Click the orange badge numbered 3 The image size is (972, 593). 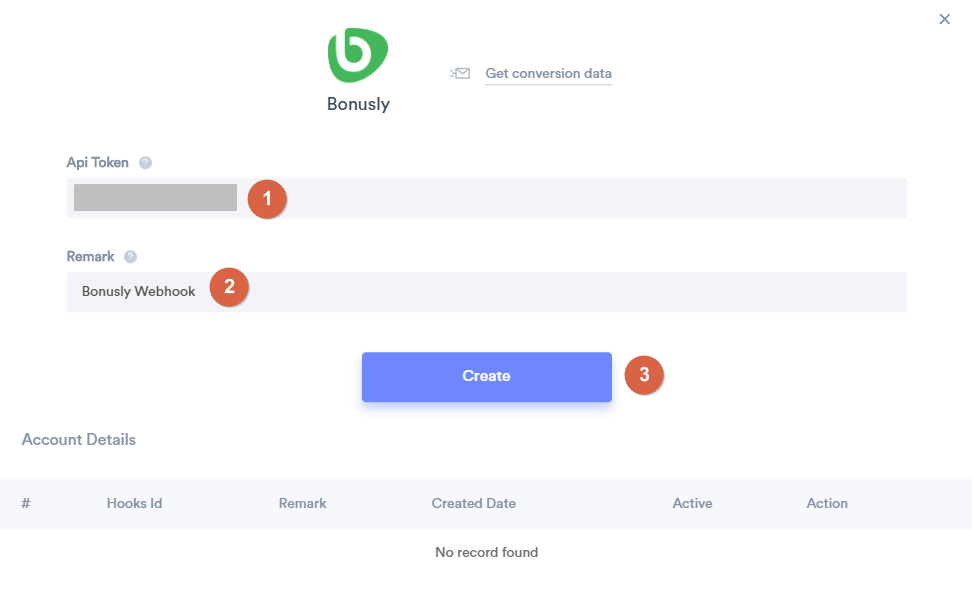click(x=645, y=374)
